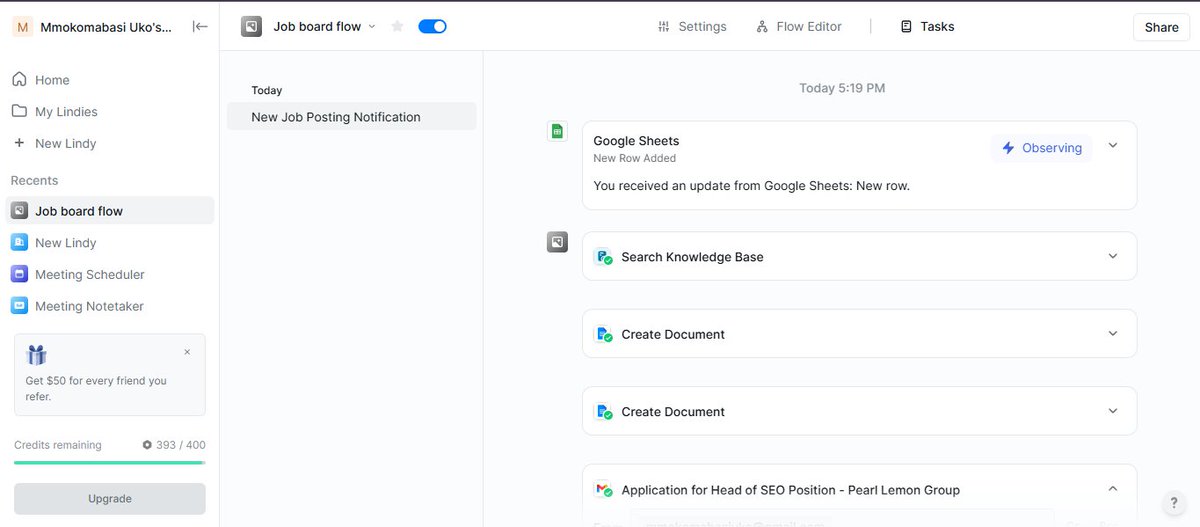Switch to the Tasks tab
The width and height of the screenshot is (1200, 527).
click(x=927, y=27)
